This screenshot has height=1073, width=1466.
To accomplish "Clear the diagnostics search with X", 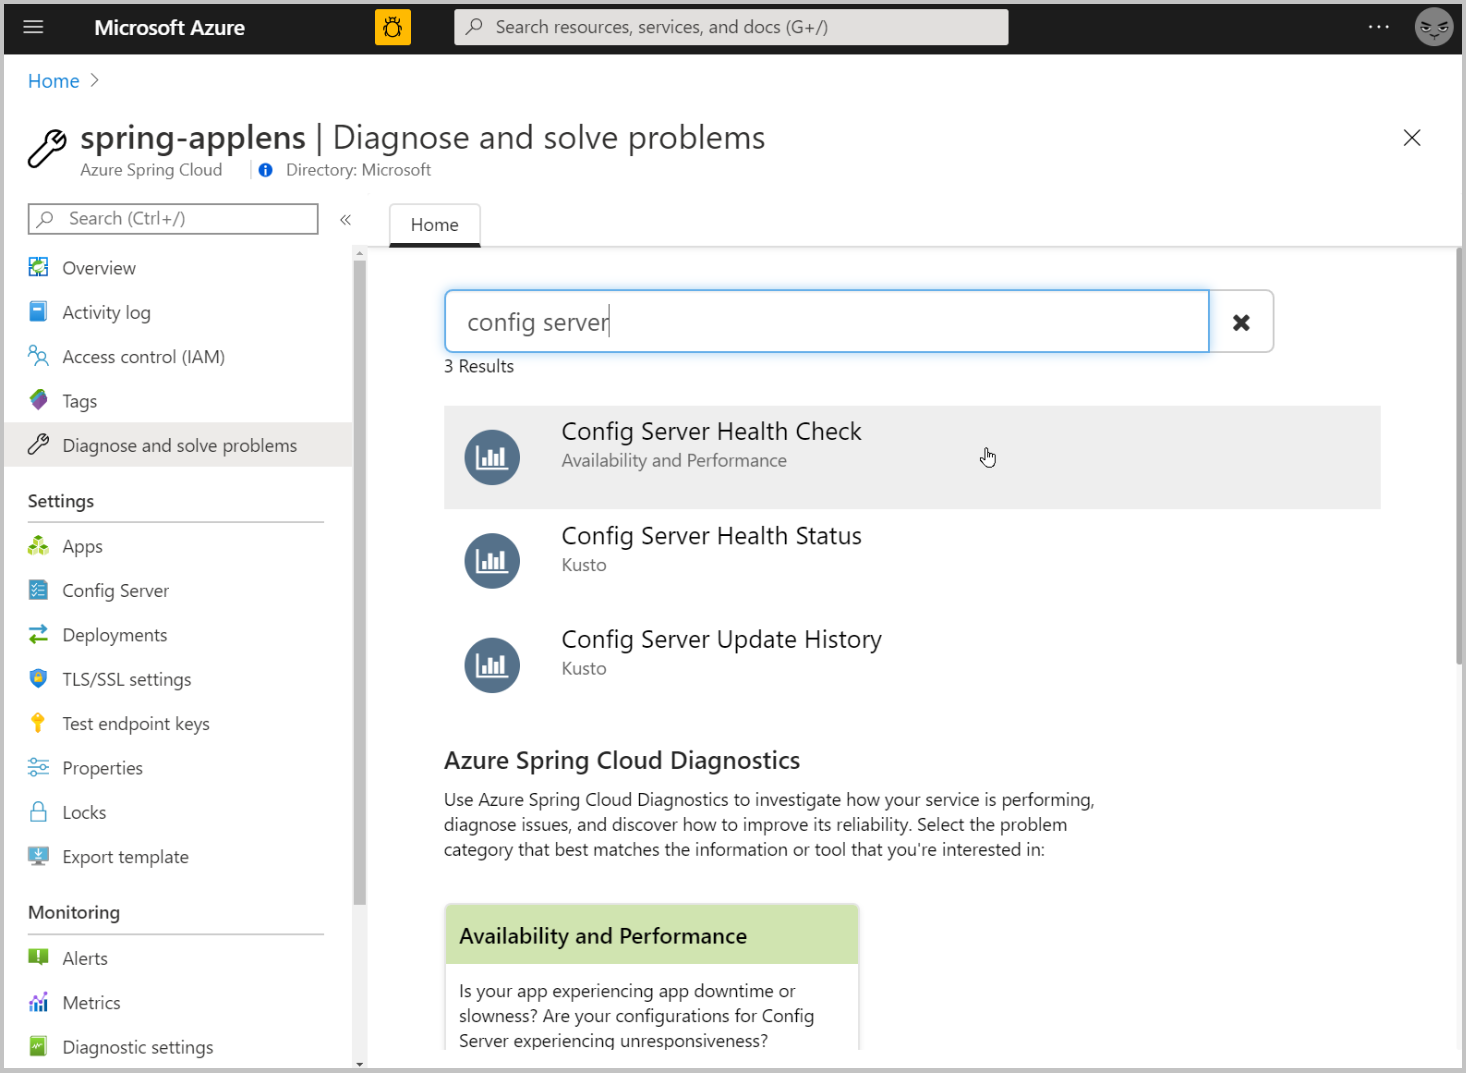I will [1241, 322].
